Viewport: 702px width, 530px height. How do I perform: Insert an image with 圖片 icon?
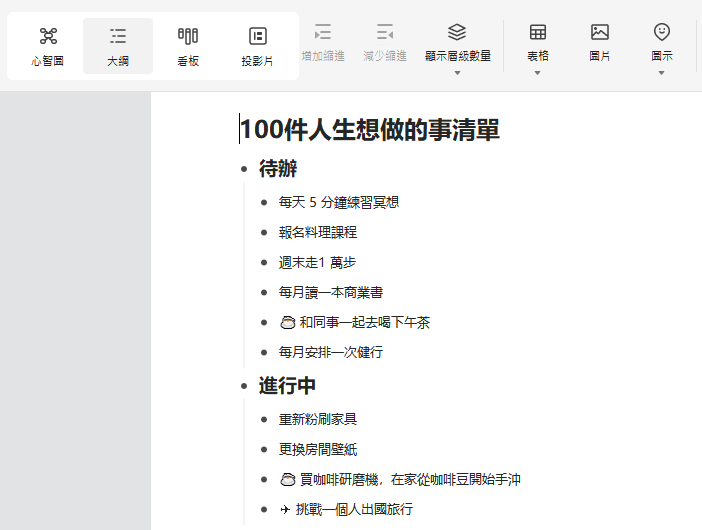coord(599,32)
